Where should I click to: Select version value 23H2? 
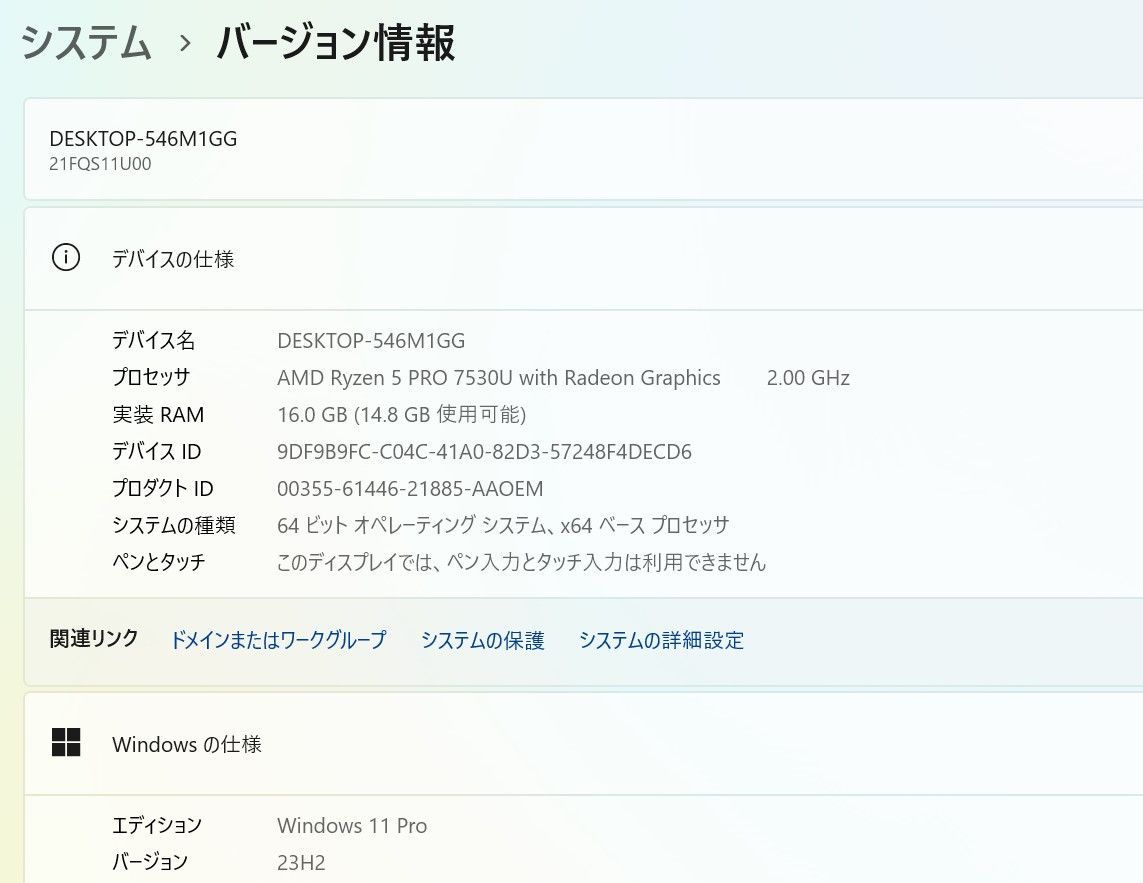pyautogui.click(x=301, y=863)
